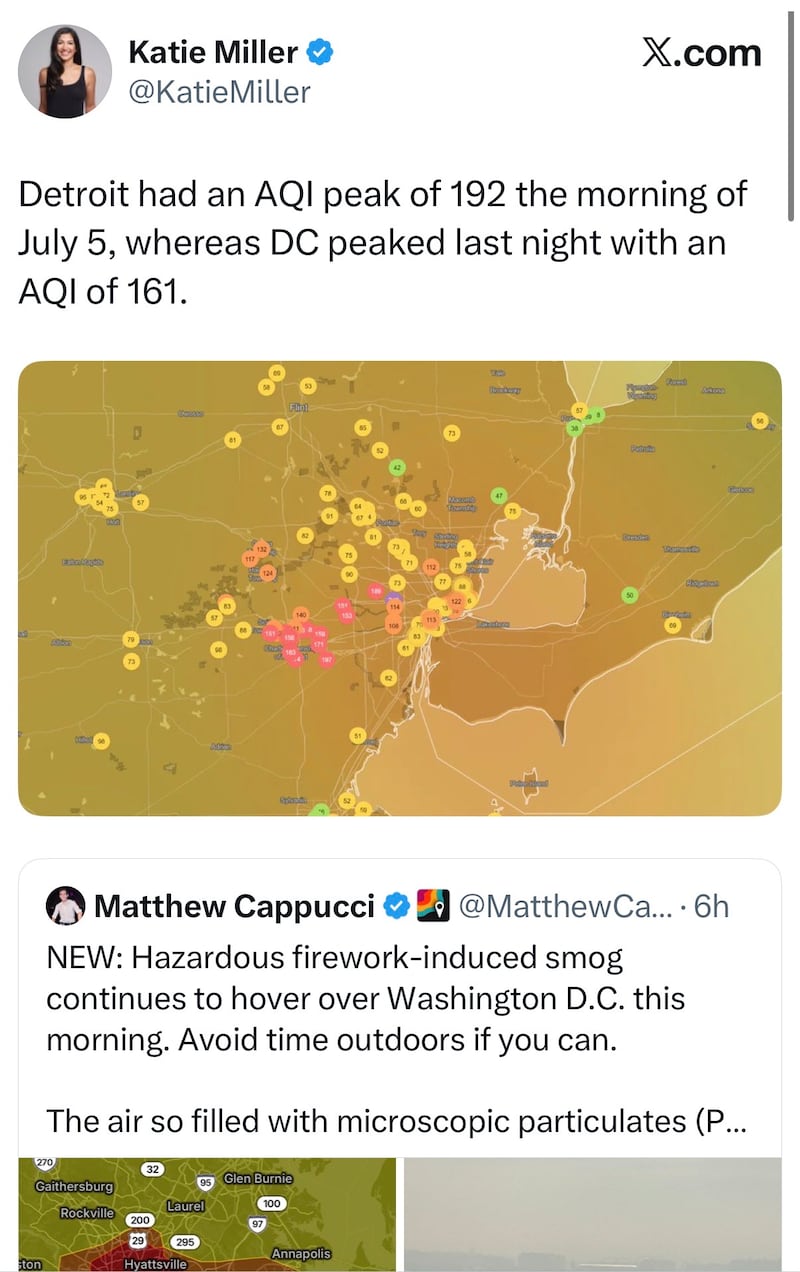This screenshot has height=1272, width=800.
Task: Open the Matthew Cappucci name in quote
Action: click(x=234, y=906)
